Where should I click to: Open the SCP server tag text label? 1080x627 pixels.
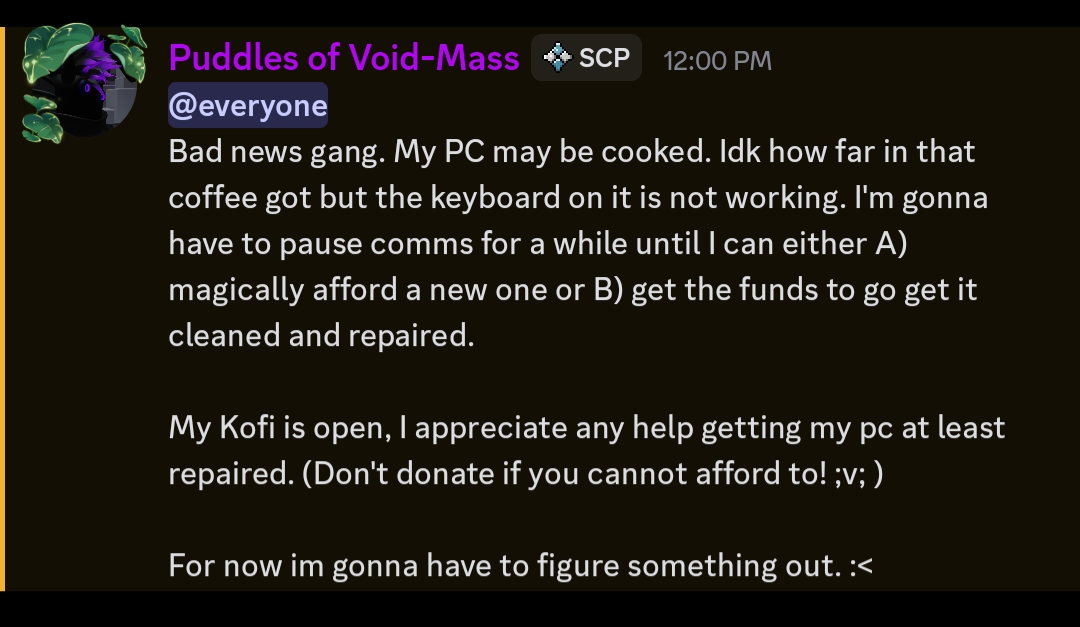click(x=604, y=58)
